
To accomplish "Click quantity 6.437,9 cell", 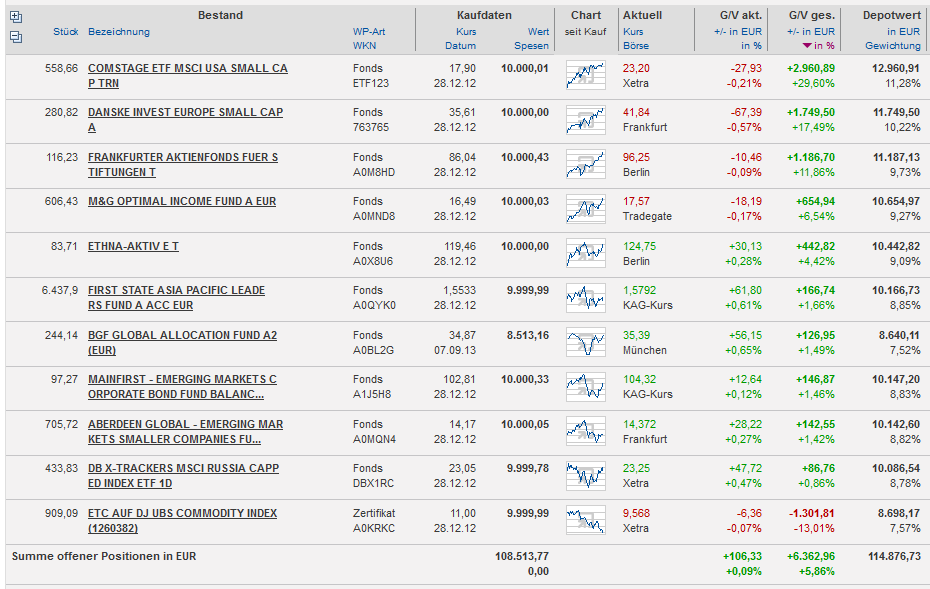I will [60, 290].
